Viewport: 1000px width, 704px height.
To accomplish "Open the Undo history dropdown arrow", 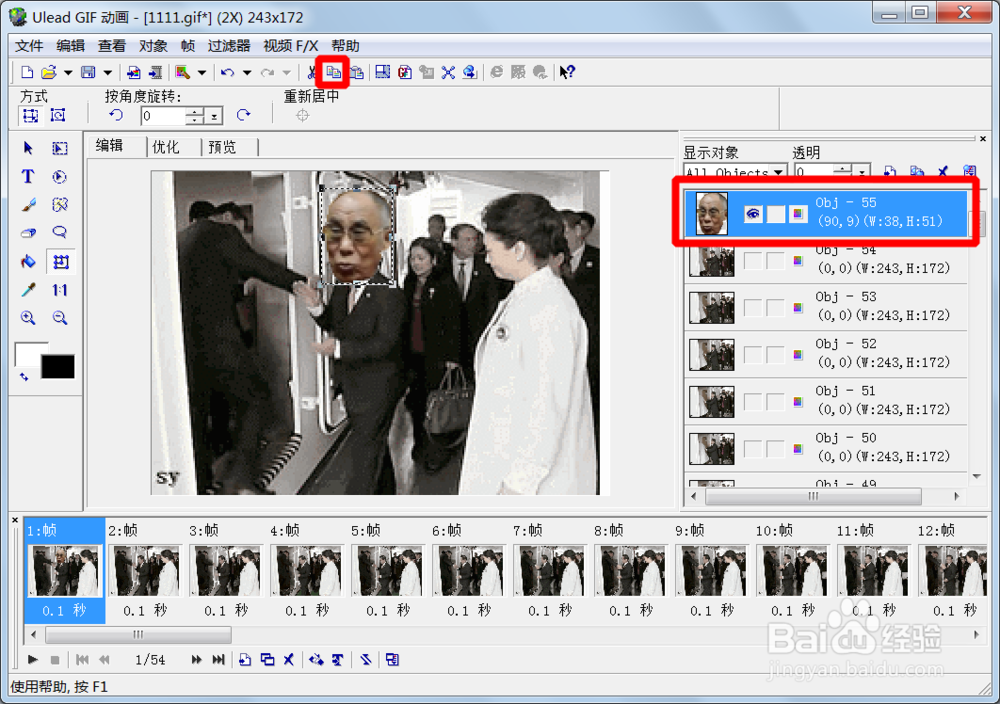I will tap(247, 73).
